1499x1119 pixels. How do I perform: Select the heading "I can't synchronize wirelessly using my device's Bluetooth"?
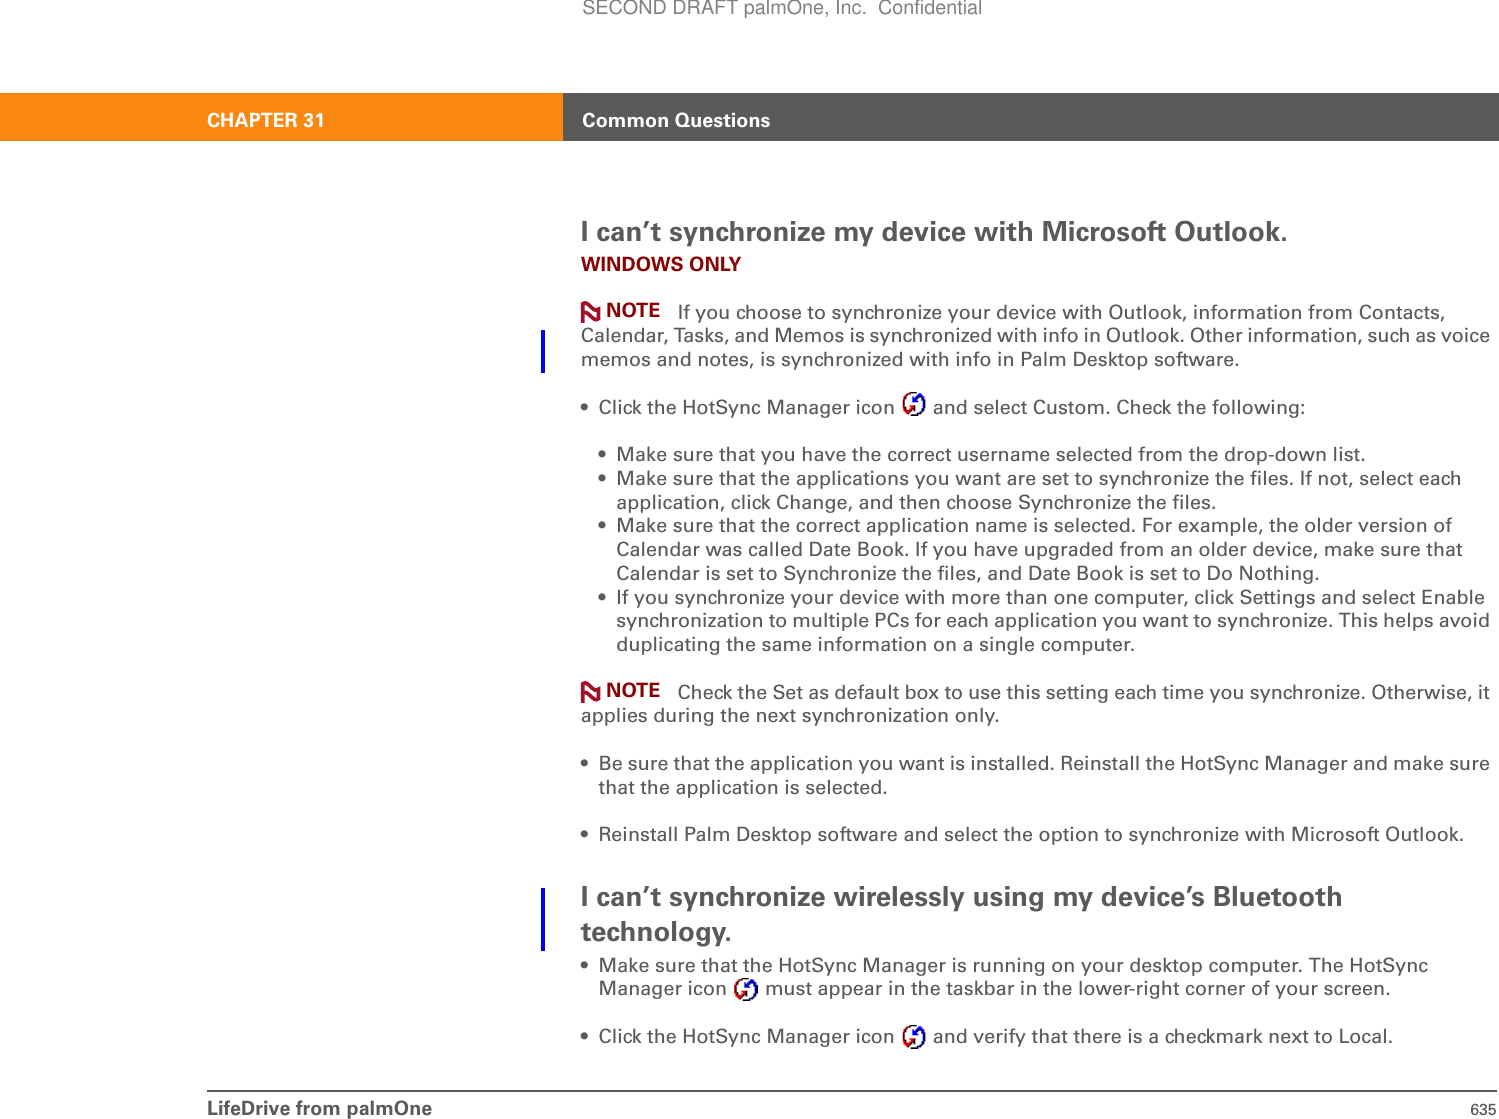pyautogui.click(x=961, y=897)
